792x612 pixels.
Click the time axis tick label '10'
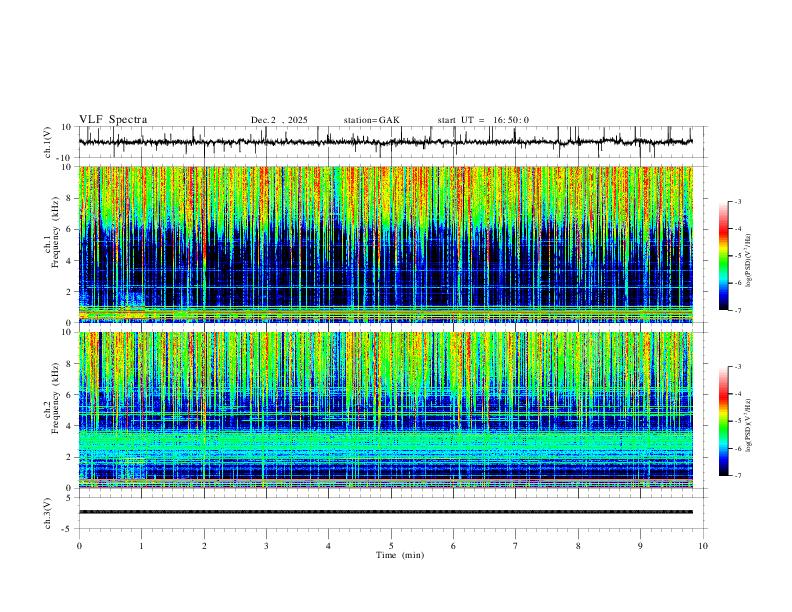point(703,546)
